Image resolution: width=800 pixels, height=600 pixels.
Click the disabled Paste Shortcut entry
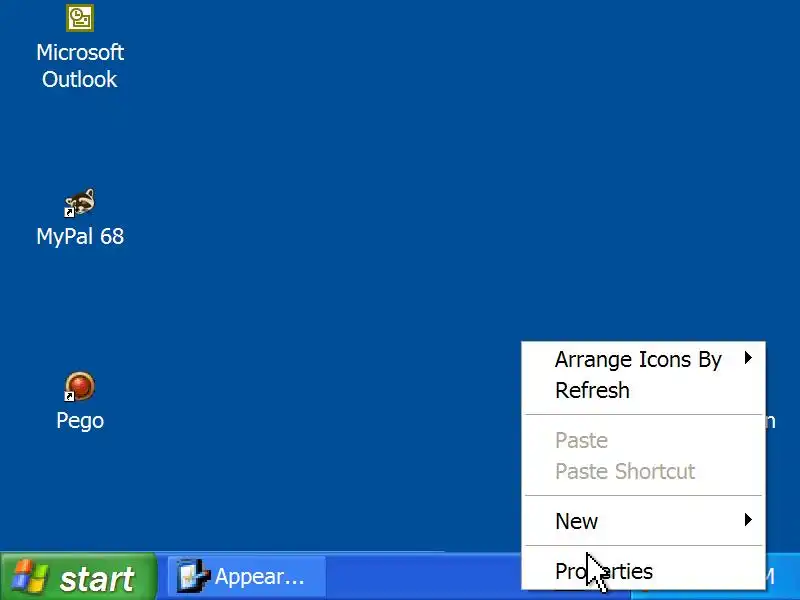coord(643,471)
